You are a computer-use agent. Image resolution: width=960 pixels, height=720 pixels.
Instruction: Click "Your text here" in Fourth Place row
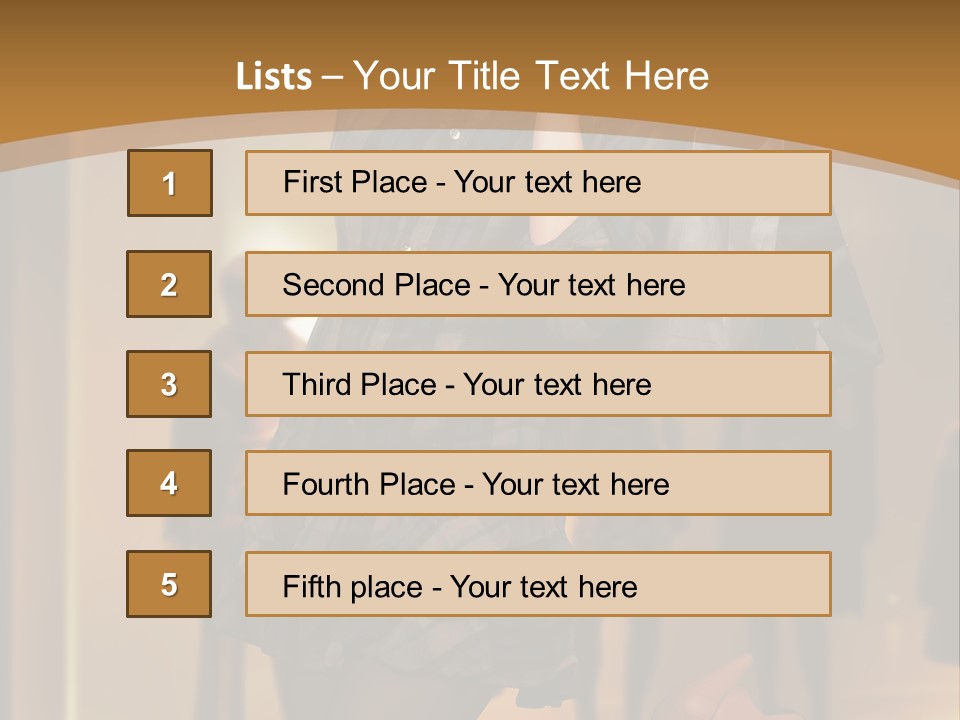pyautogui.click(x=575, y=485)
